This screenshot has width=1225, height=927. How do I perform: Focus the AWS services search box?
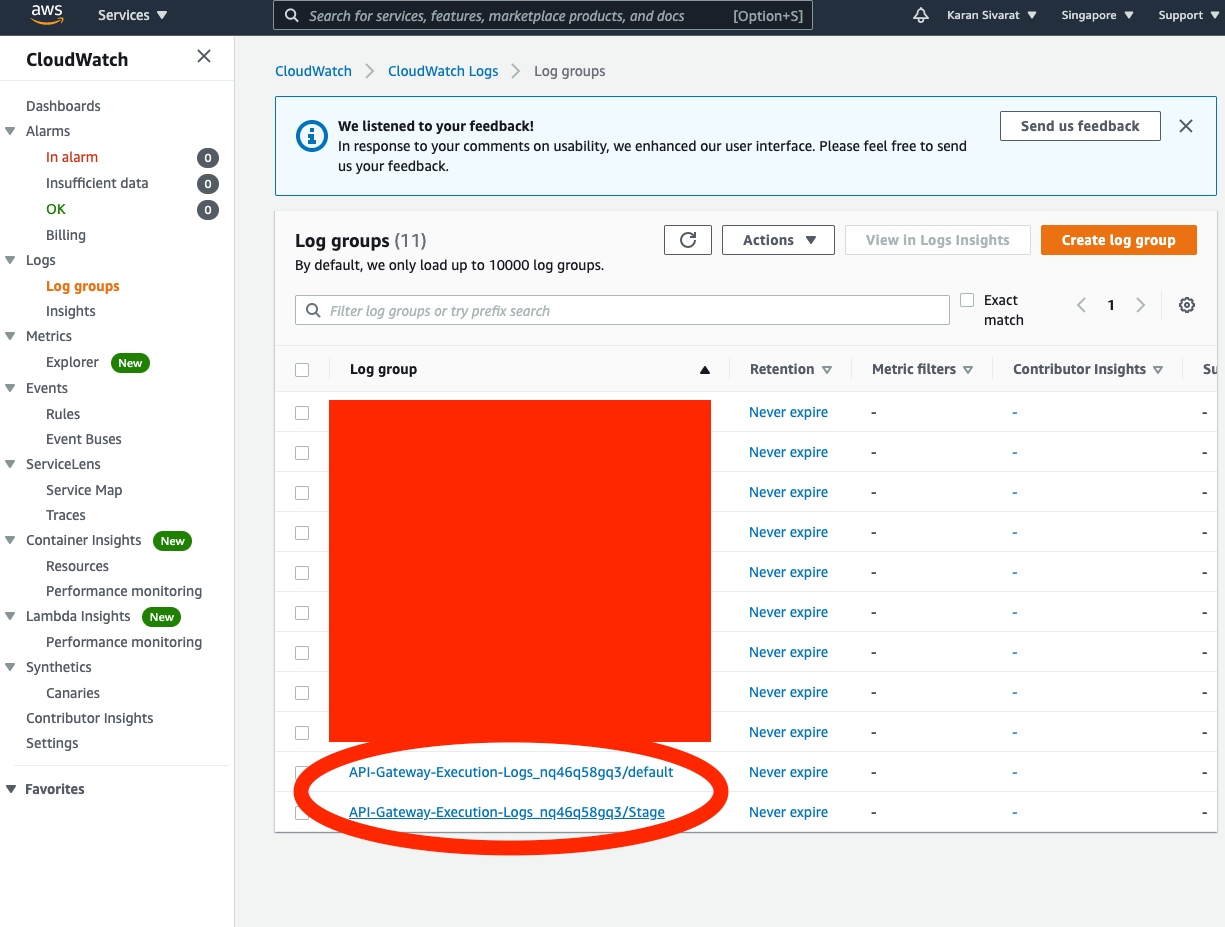543,15
